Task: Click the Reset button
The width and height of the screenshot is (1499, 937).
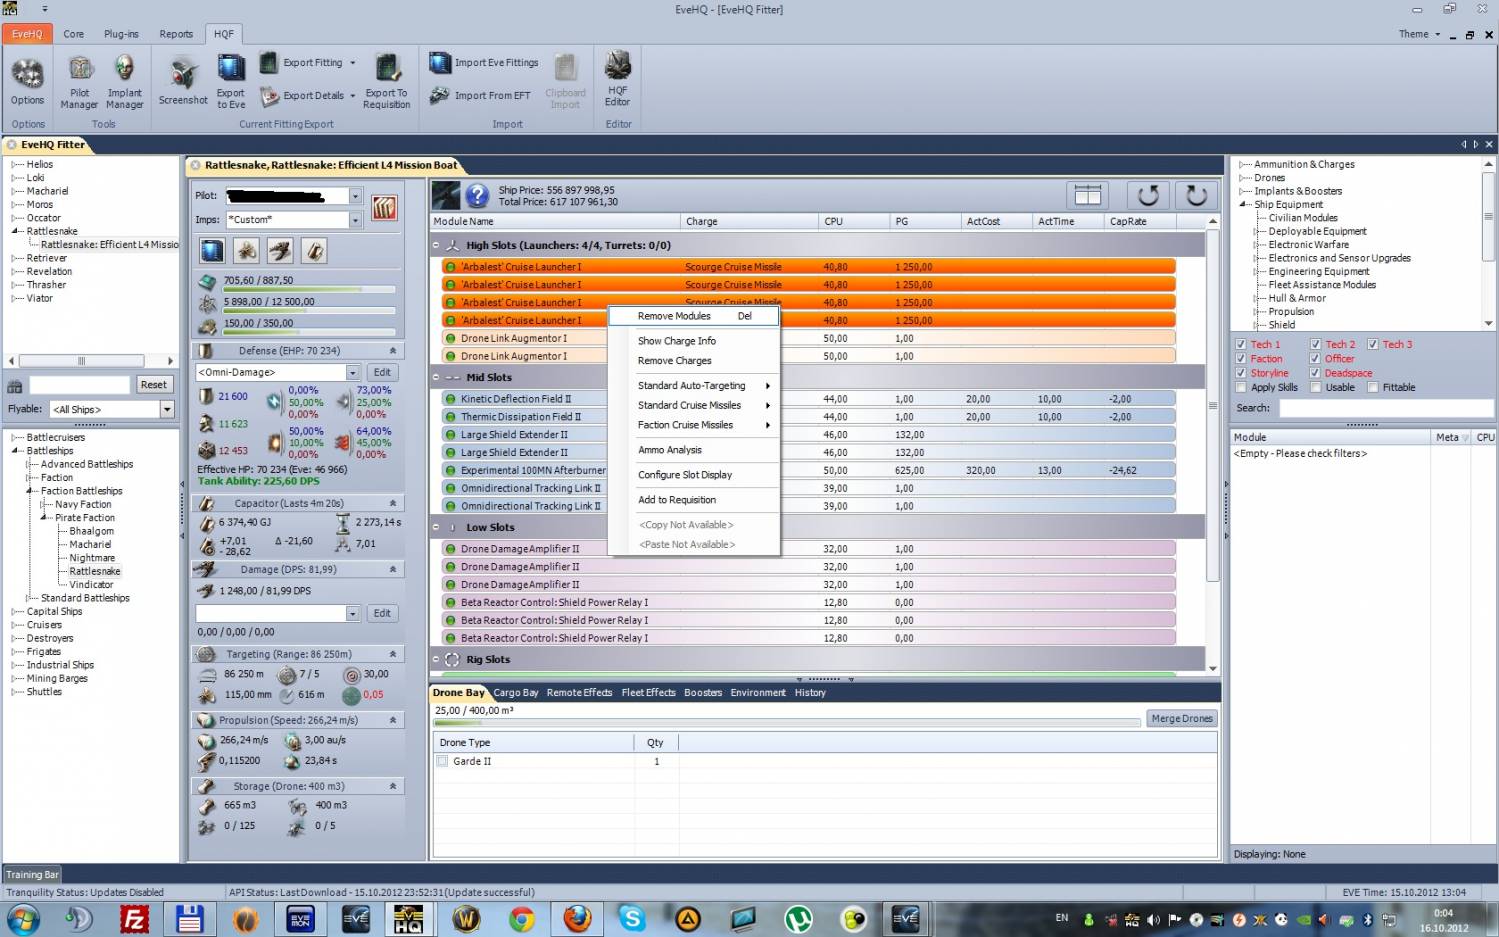Action: coord(154,385)
